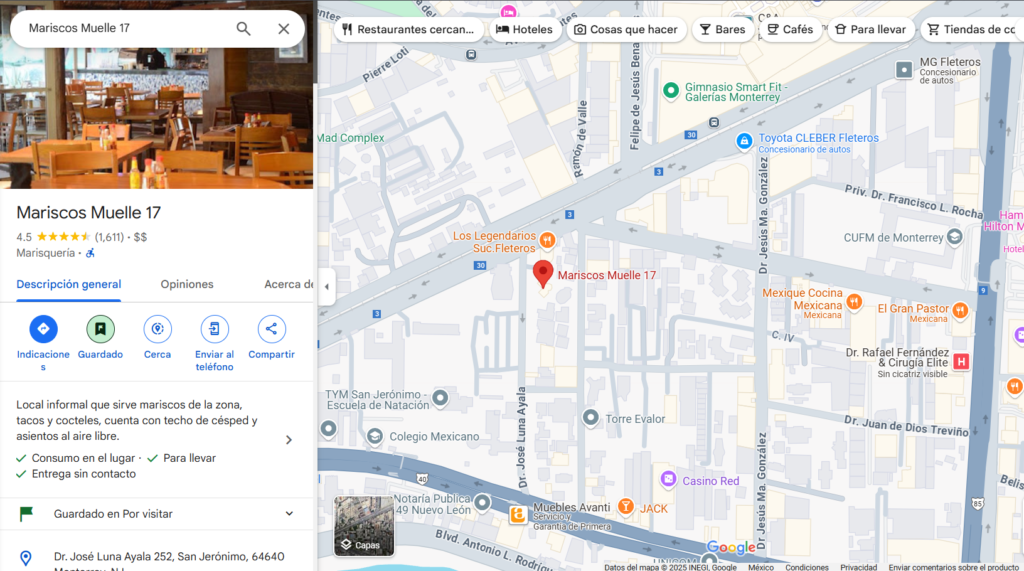
Task: Filter map by Cafés
Action: [789, 30]
